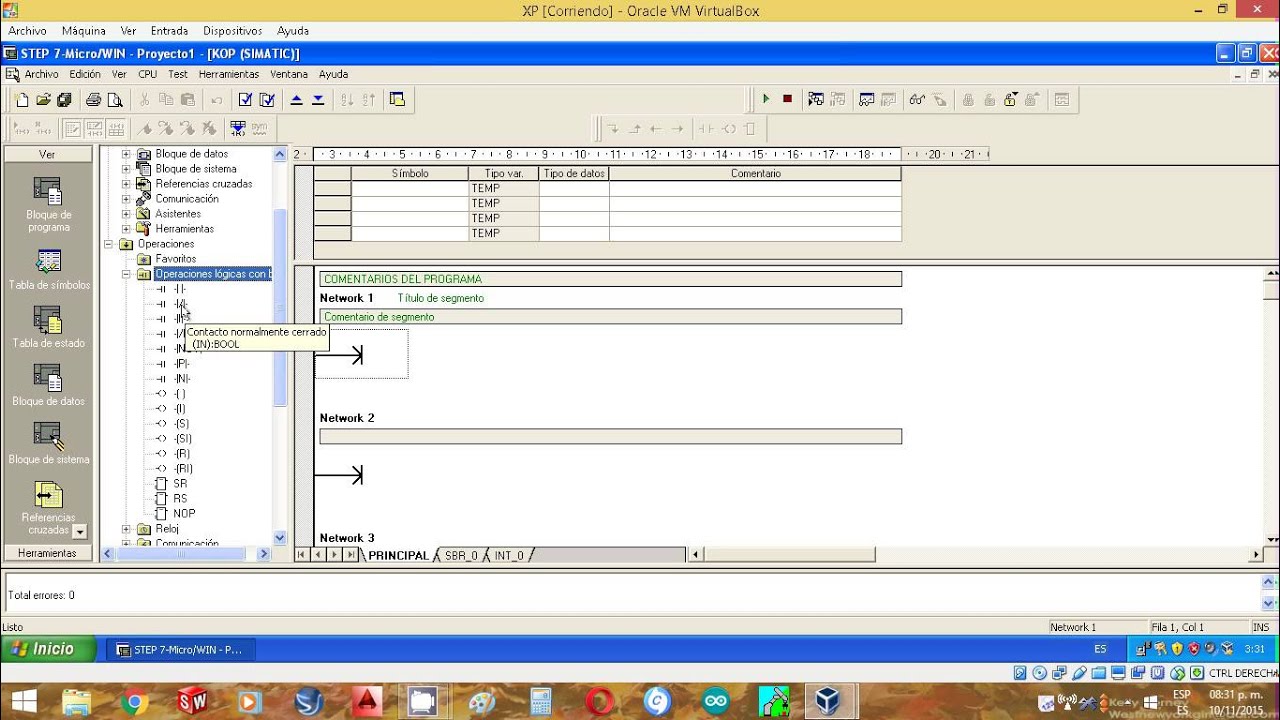The width and height of the screenshot is (1280, 720).
Task: Expand the Asistentes tree node
Action: point(126,214)
